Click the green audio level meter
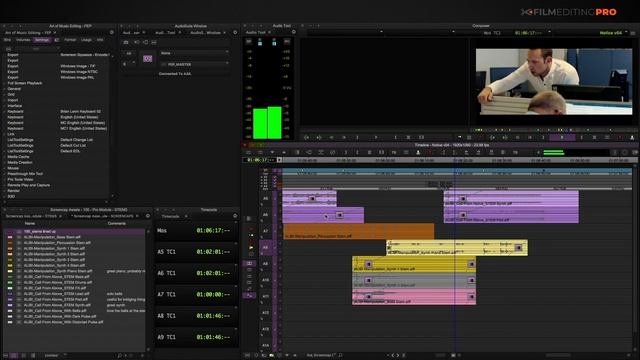640x360 pixels. point(267,123)
